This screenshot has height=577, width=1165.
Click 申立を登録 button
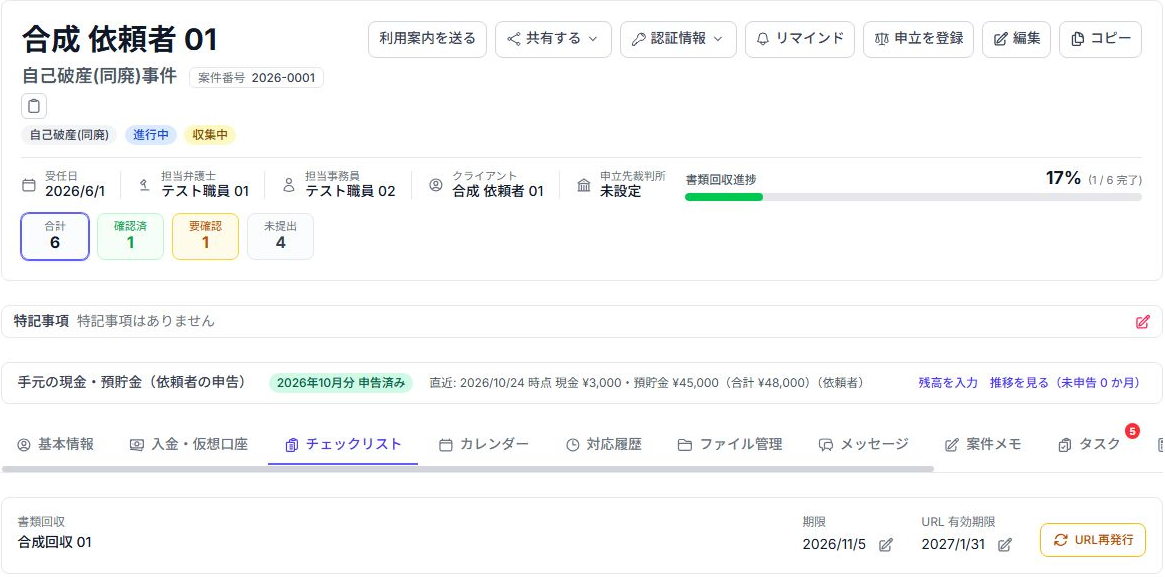click(x=918, y=39)
